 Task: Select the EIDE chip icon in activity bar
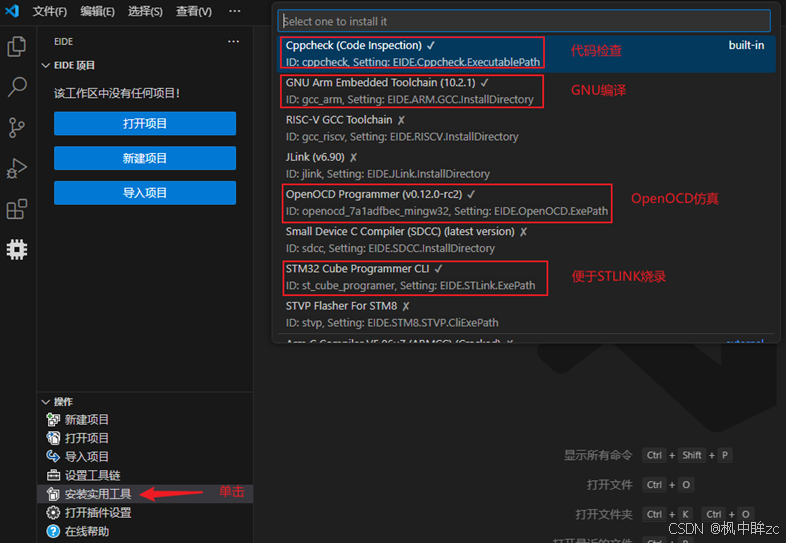tap(17, 249)
